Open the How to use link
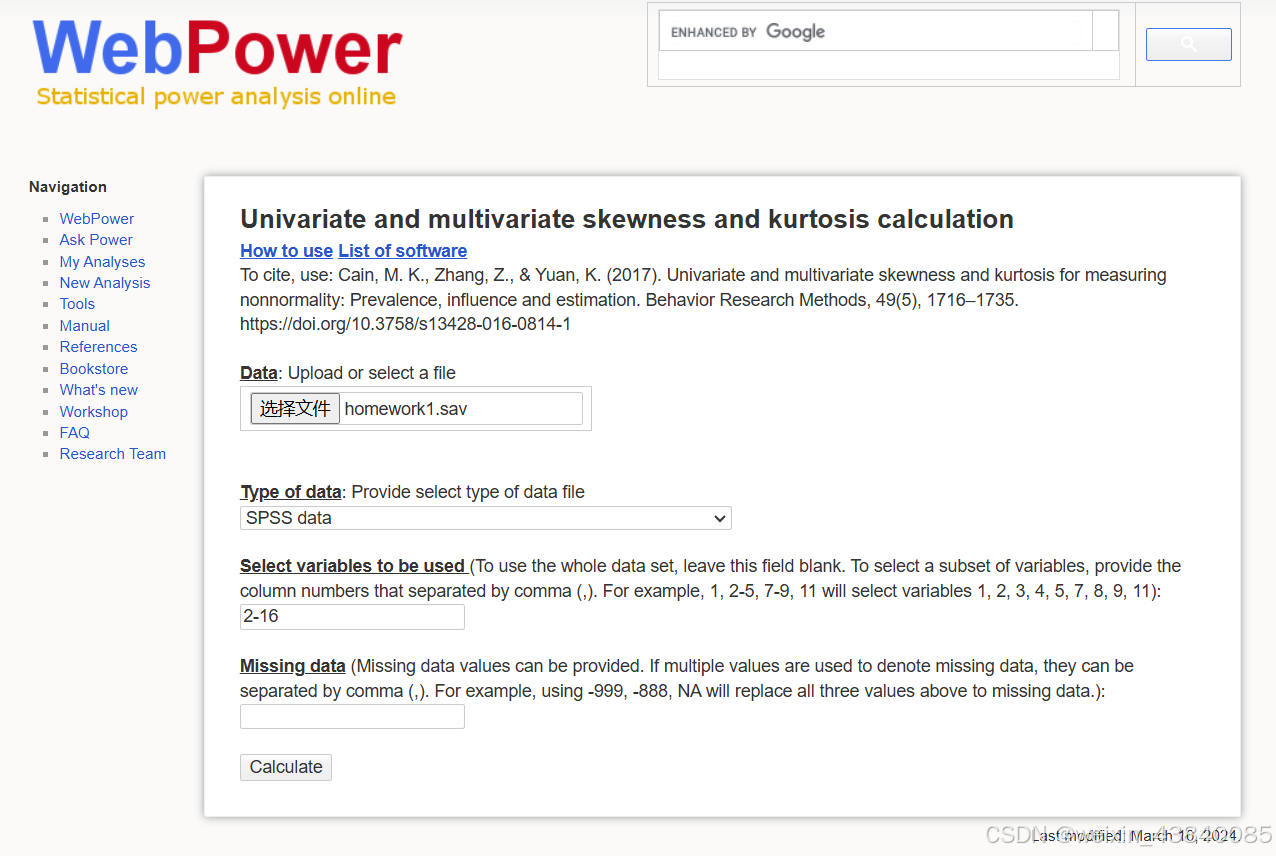 286,251
